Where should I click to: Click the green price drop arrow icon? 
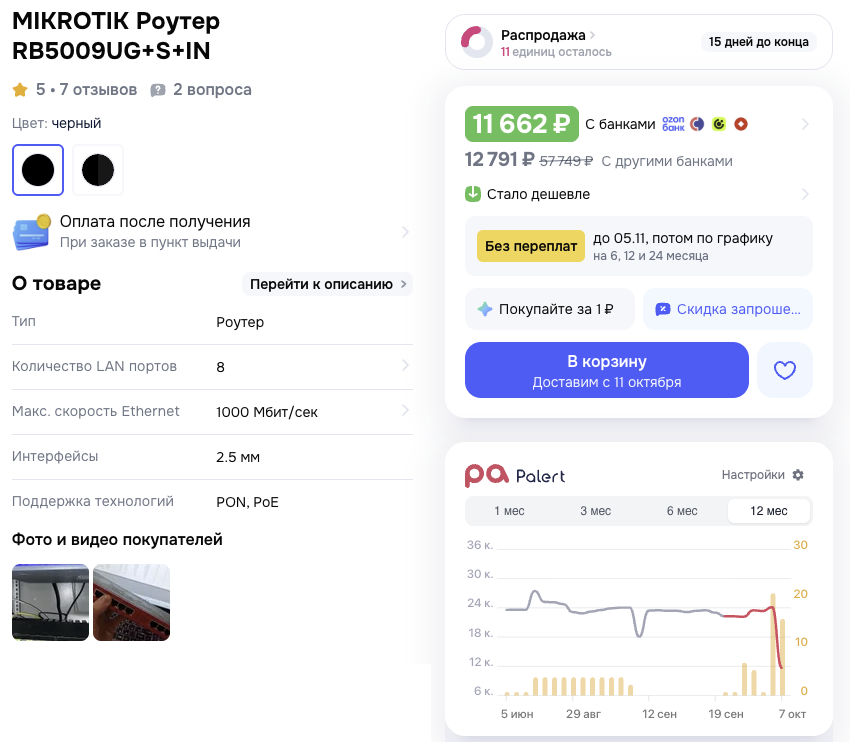coord(473,194)
